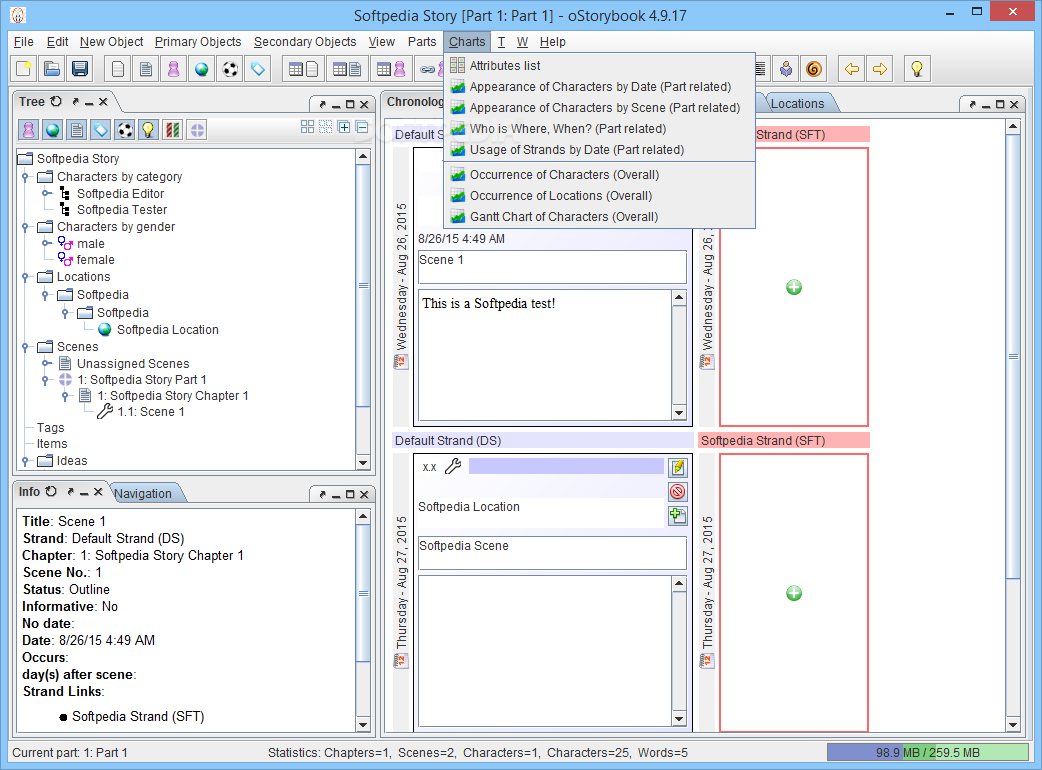Open the table with character view icon

coord(390,69)
